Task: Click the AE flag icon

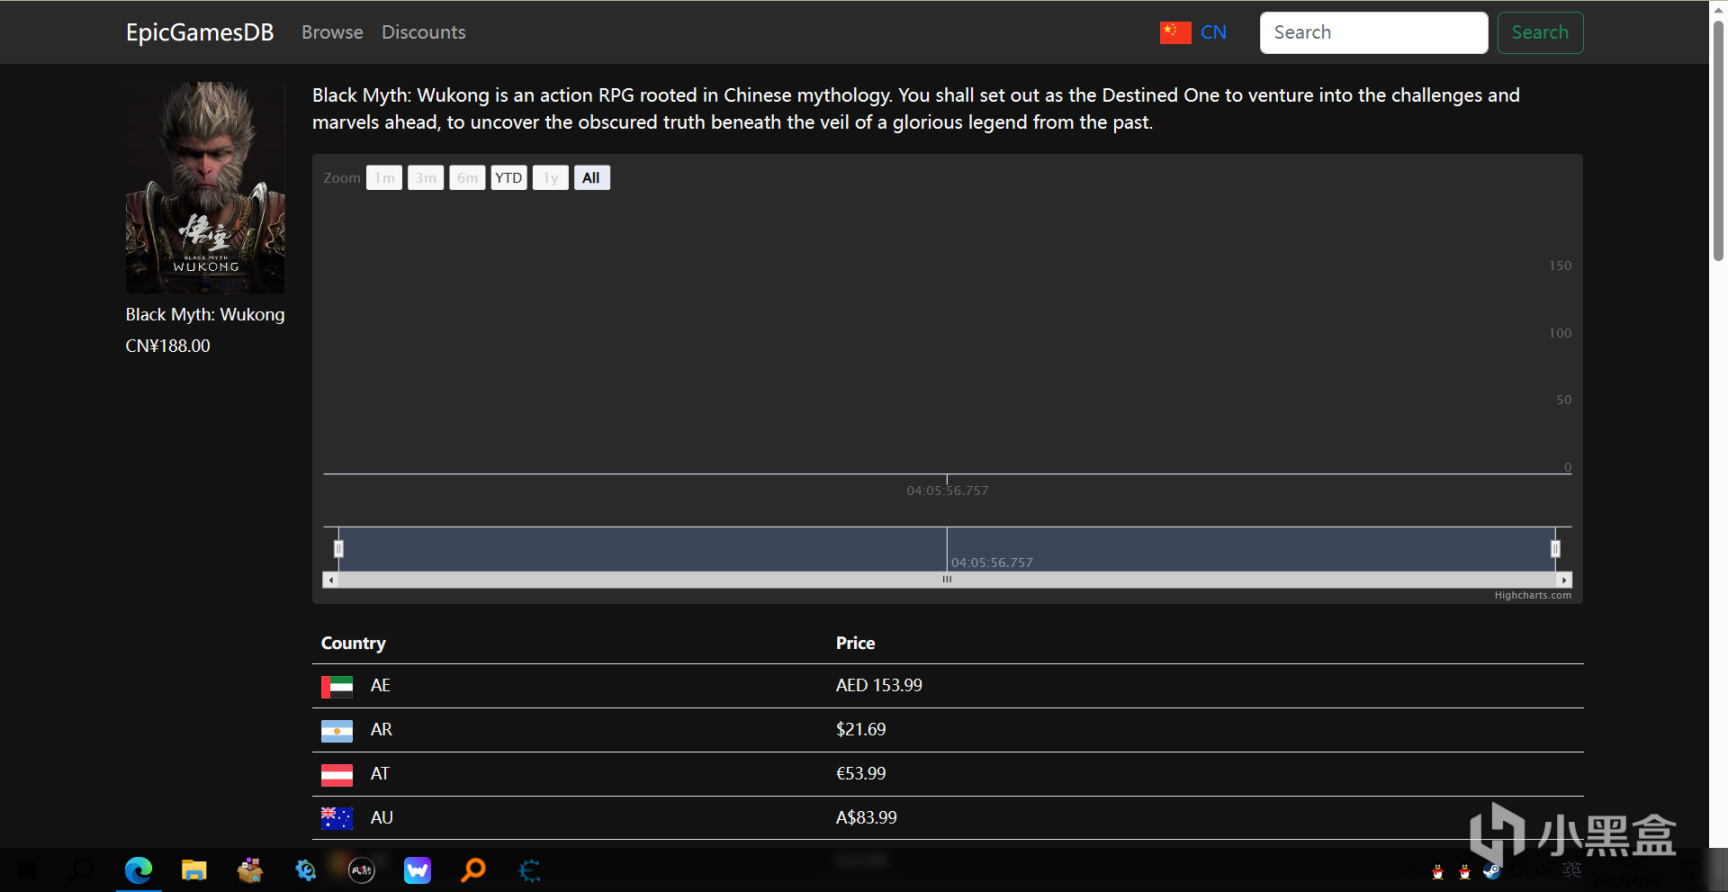Action: pyautogui.click(x=337, y=686)
